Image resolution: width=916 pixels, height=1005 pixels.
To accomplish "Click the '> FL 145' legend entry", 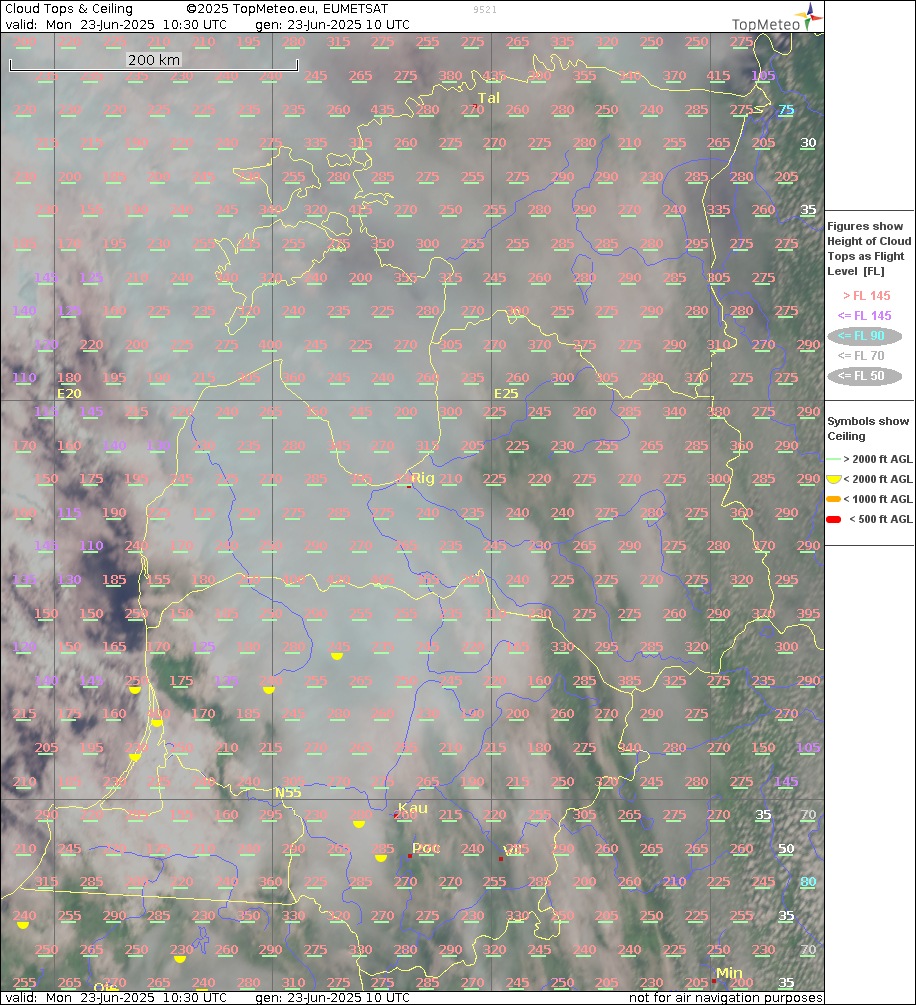I will coord(867,296).
